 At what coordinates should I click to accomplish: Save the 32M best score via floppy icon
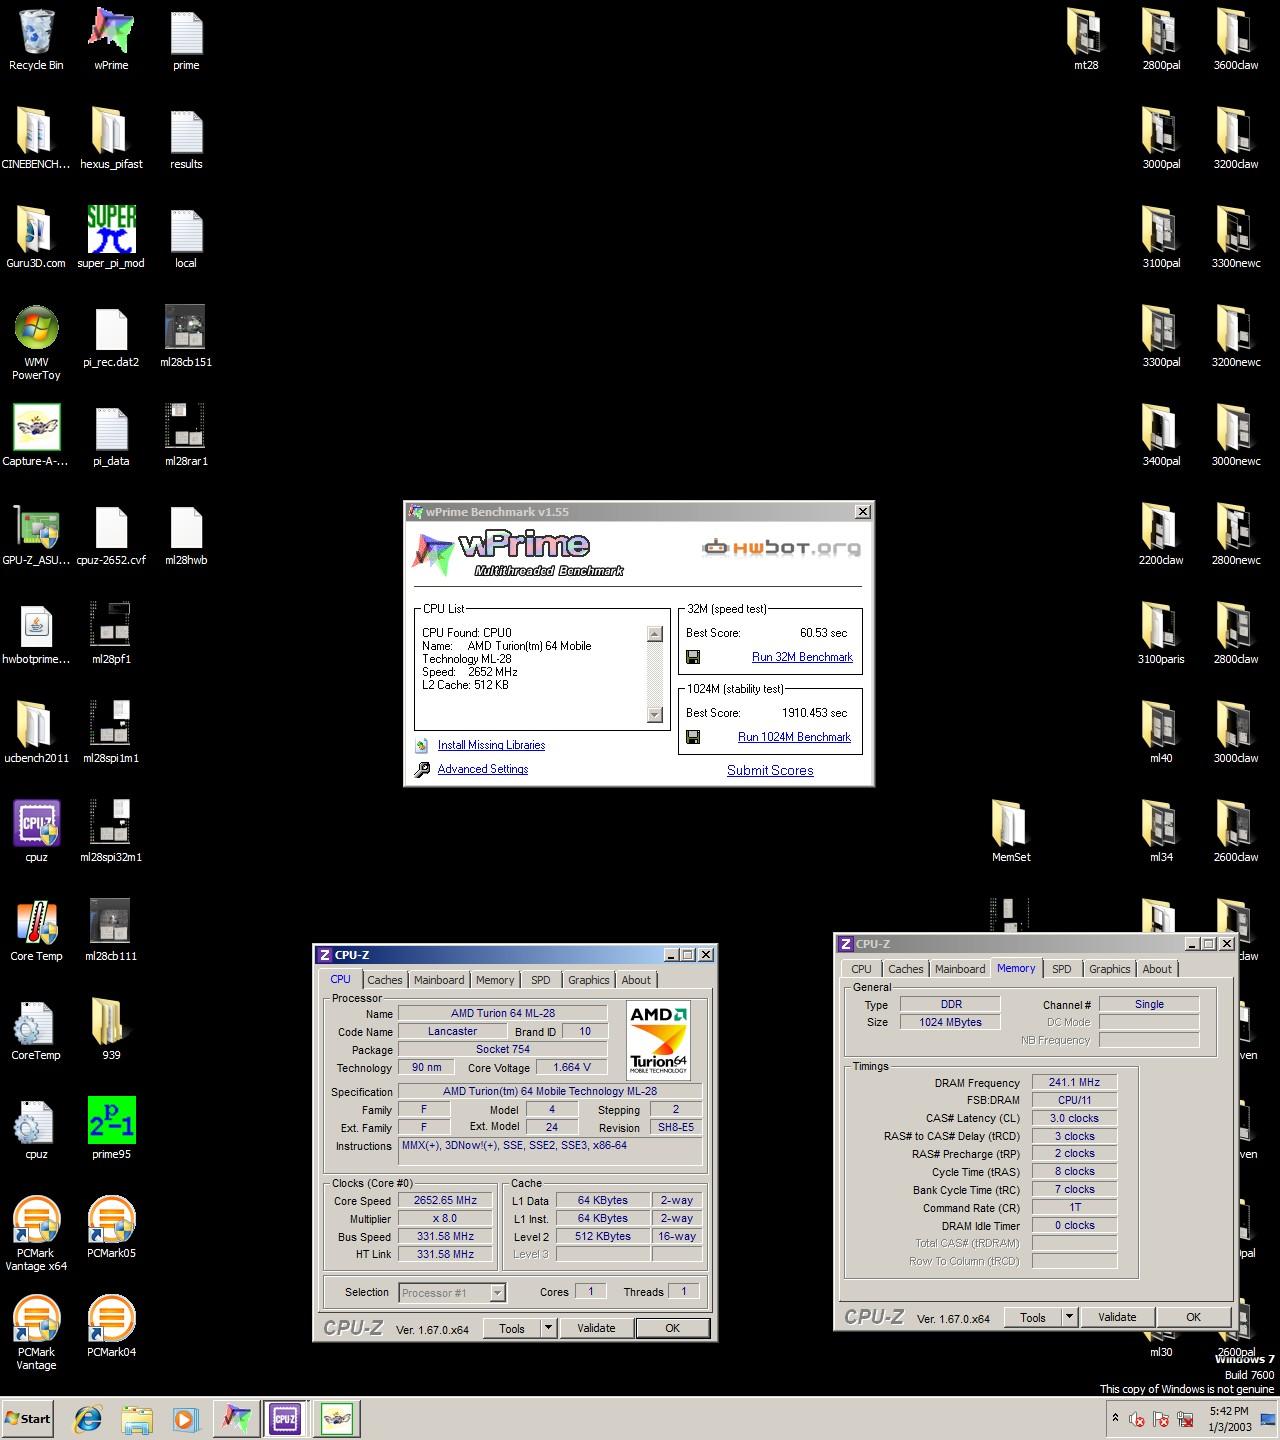pos(693,657)
